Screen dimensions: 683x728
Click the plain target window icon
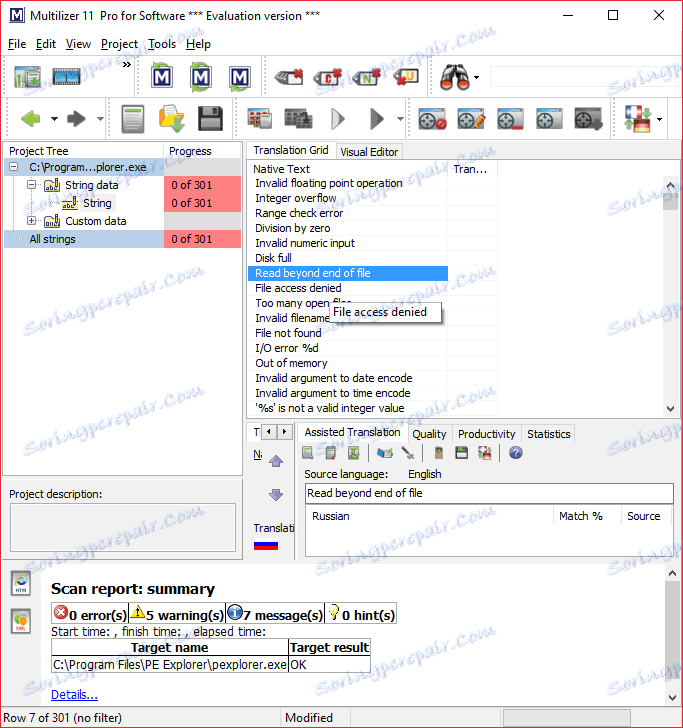pyautogui.click(x=549, y=119)
